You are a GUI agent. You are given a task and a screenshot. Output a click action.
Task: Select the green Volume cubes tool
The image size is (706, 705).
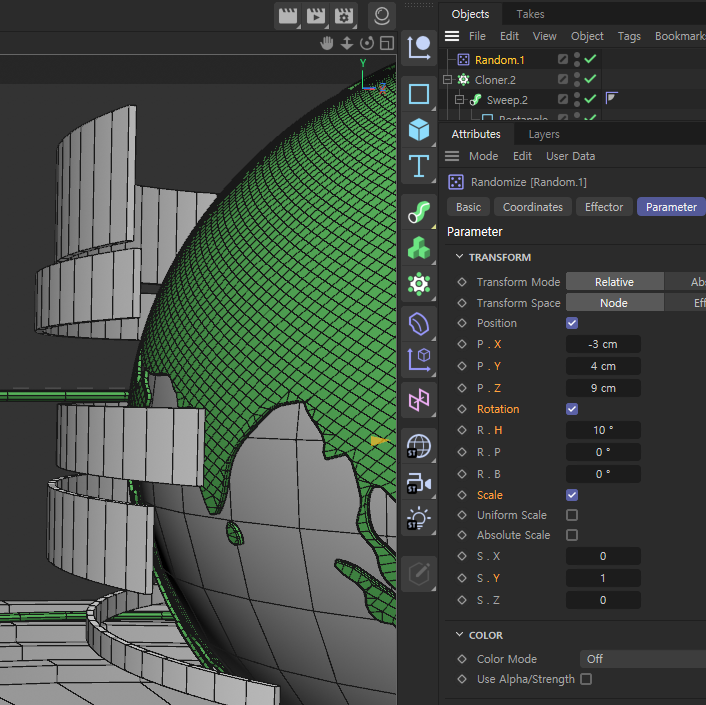(419, 248)
